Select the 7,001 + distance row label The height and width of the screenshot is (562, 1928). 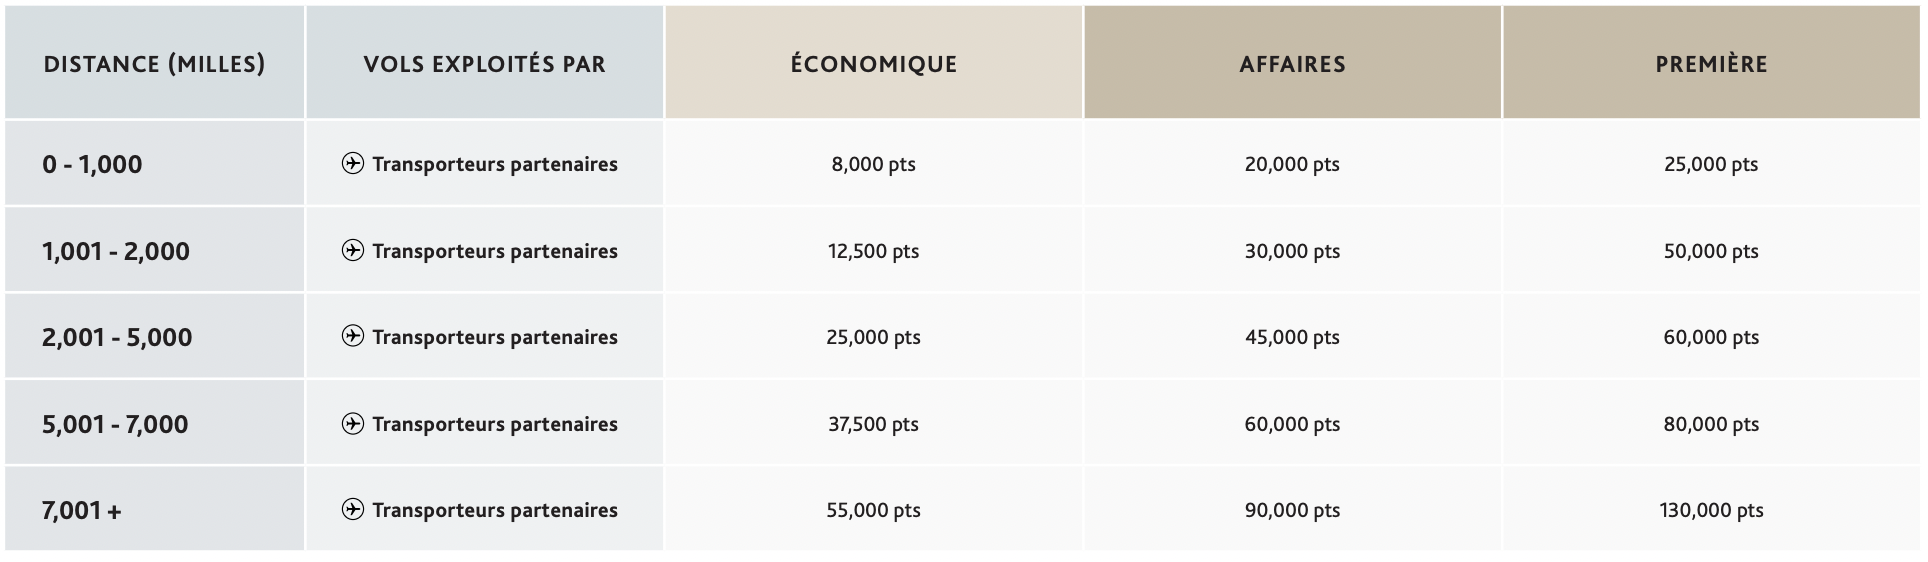(x=82, y=511)
